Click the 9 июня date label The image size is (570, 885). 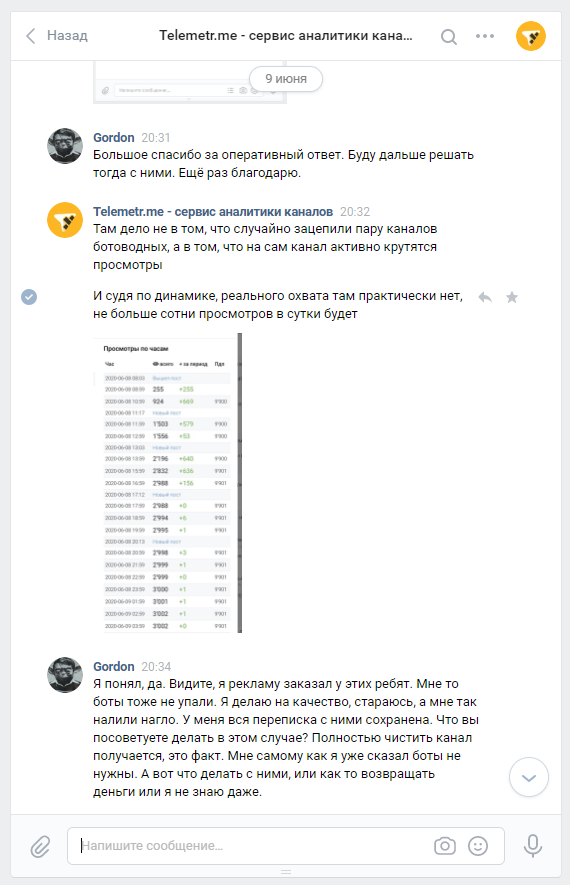(x=286, y=79)
